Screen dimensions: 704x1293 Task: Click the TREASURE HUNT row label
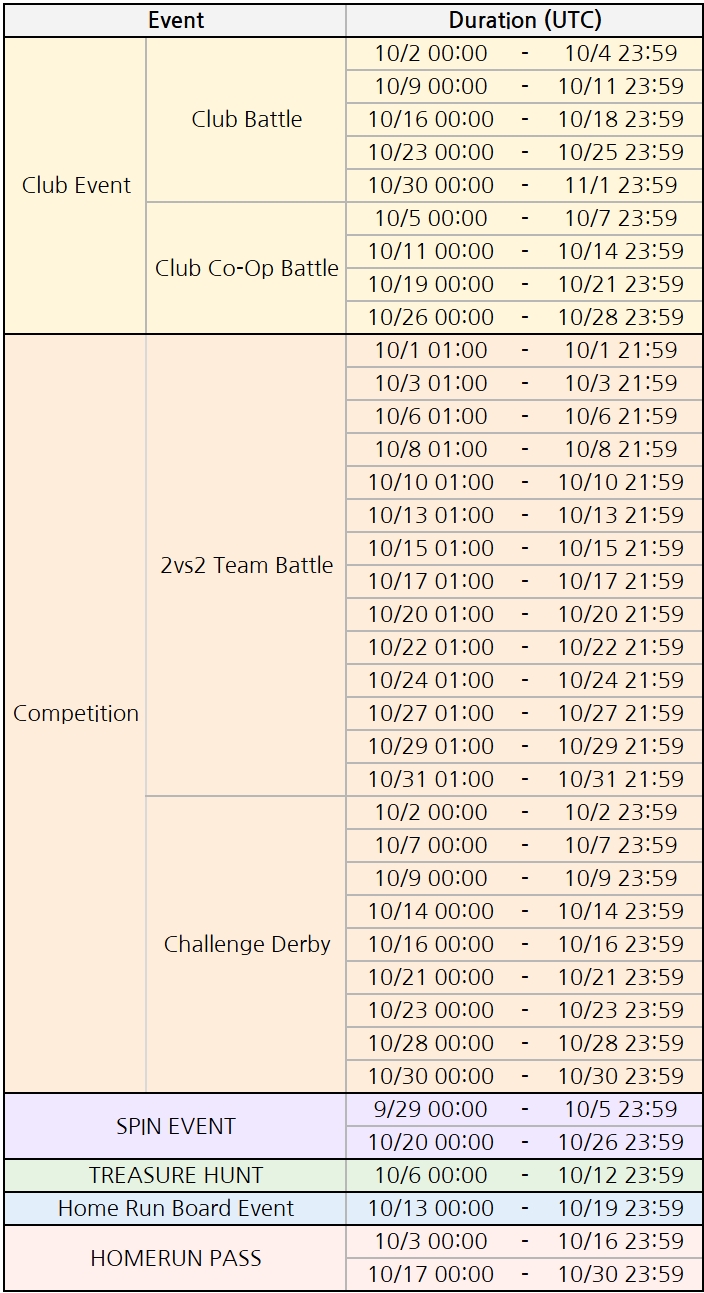click(x=176, y=1175)
